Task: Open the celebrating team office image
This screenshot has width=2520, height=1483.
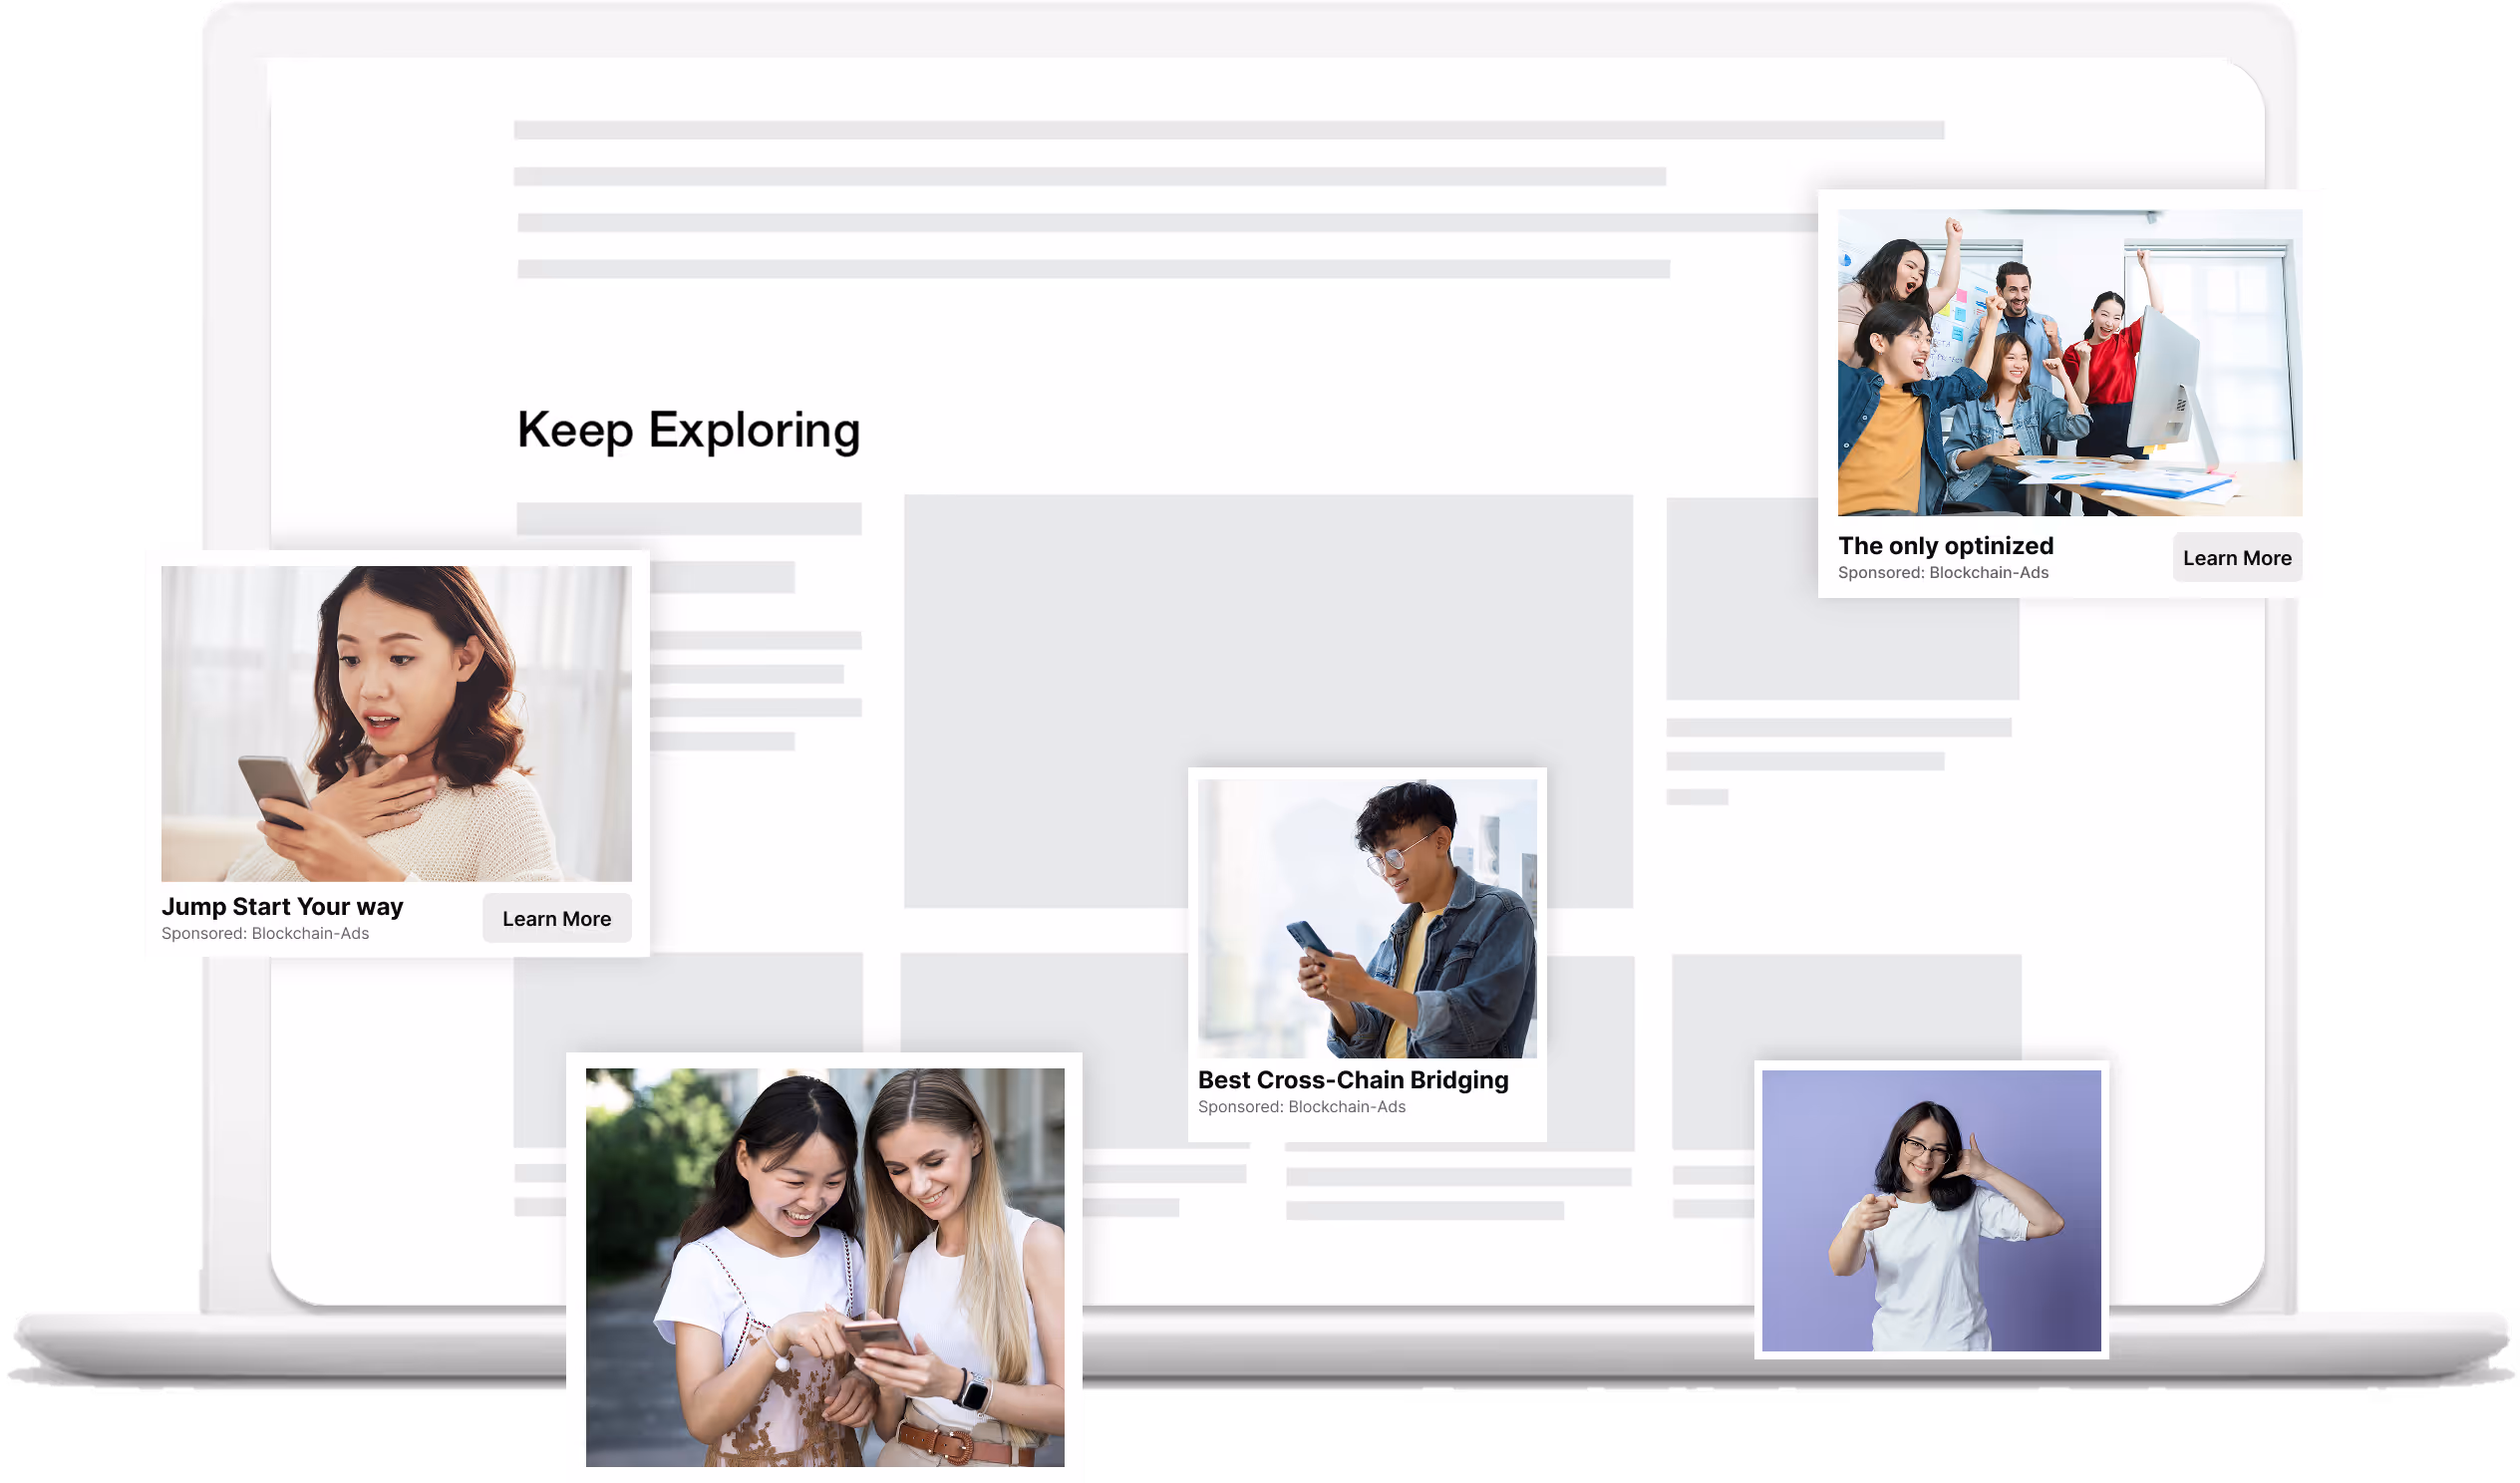Action: pyautogui.click(x=2068, y=362)
